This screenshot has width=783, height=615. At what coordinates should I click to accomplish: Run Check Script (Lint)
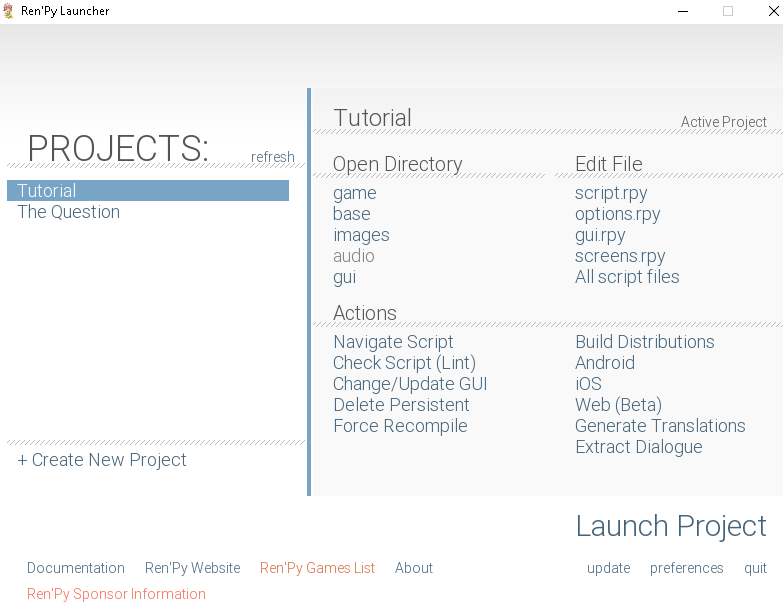(404, 363)
